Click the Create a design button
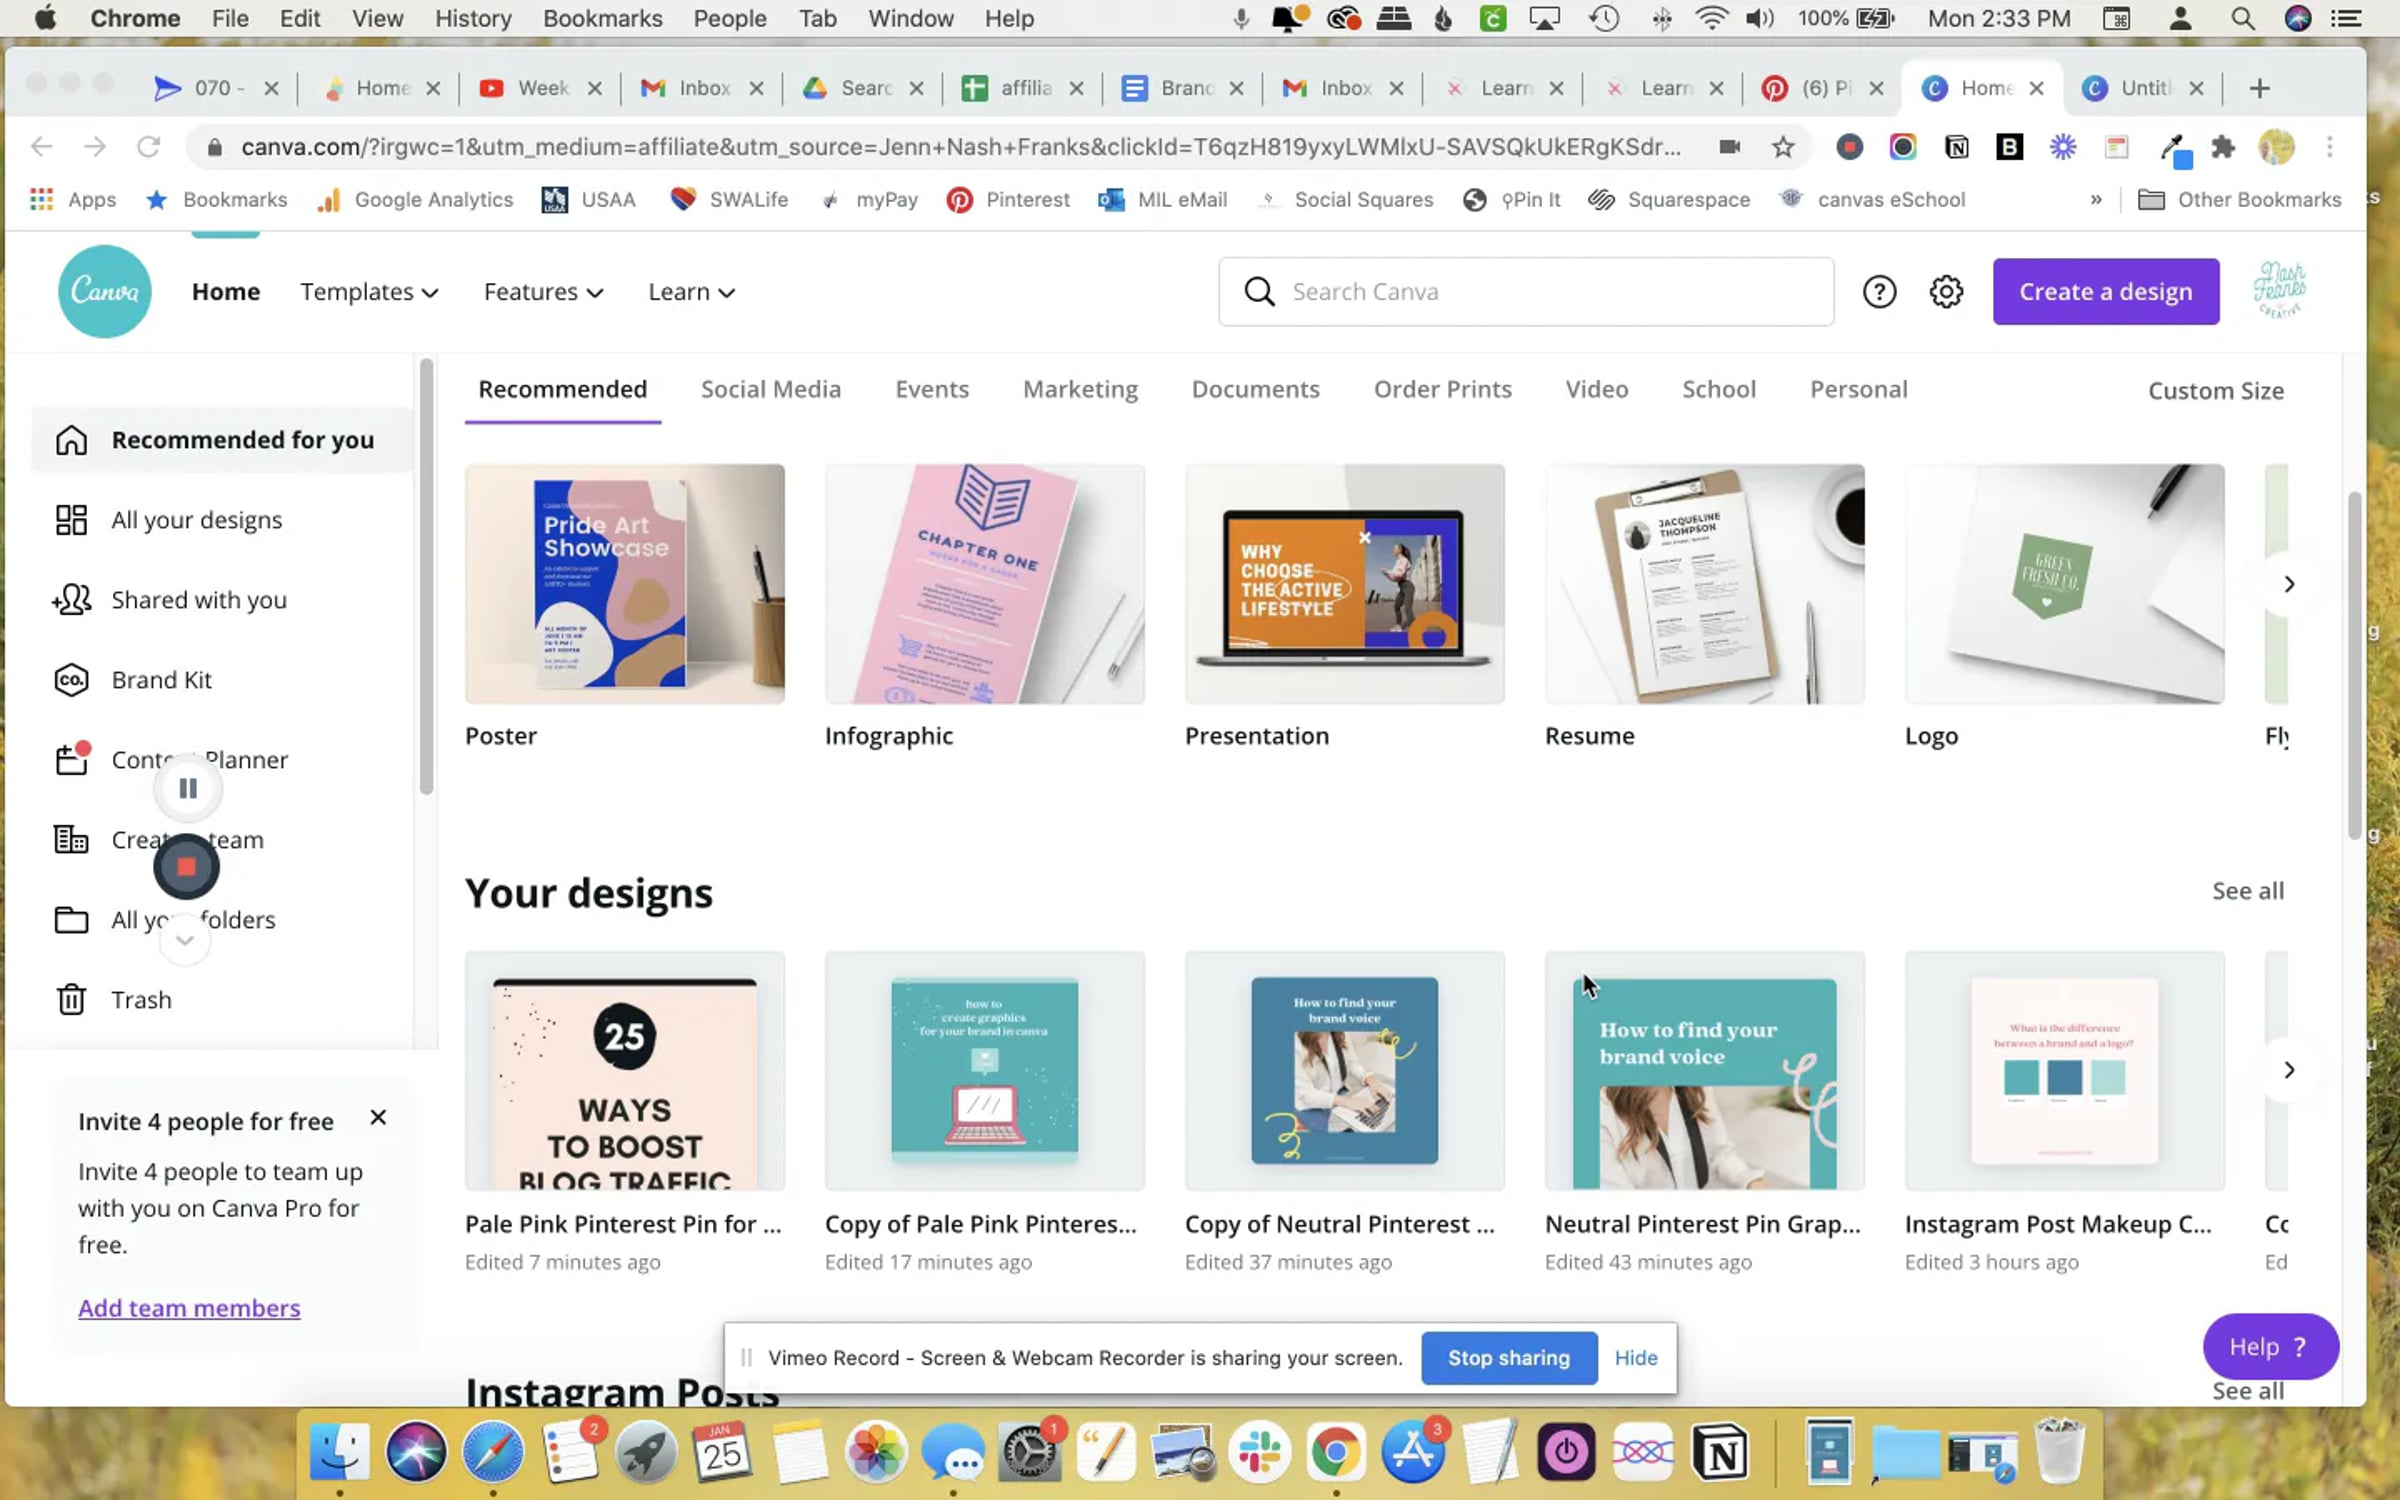2400x1500 pixels. [x=2105, y=291]
